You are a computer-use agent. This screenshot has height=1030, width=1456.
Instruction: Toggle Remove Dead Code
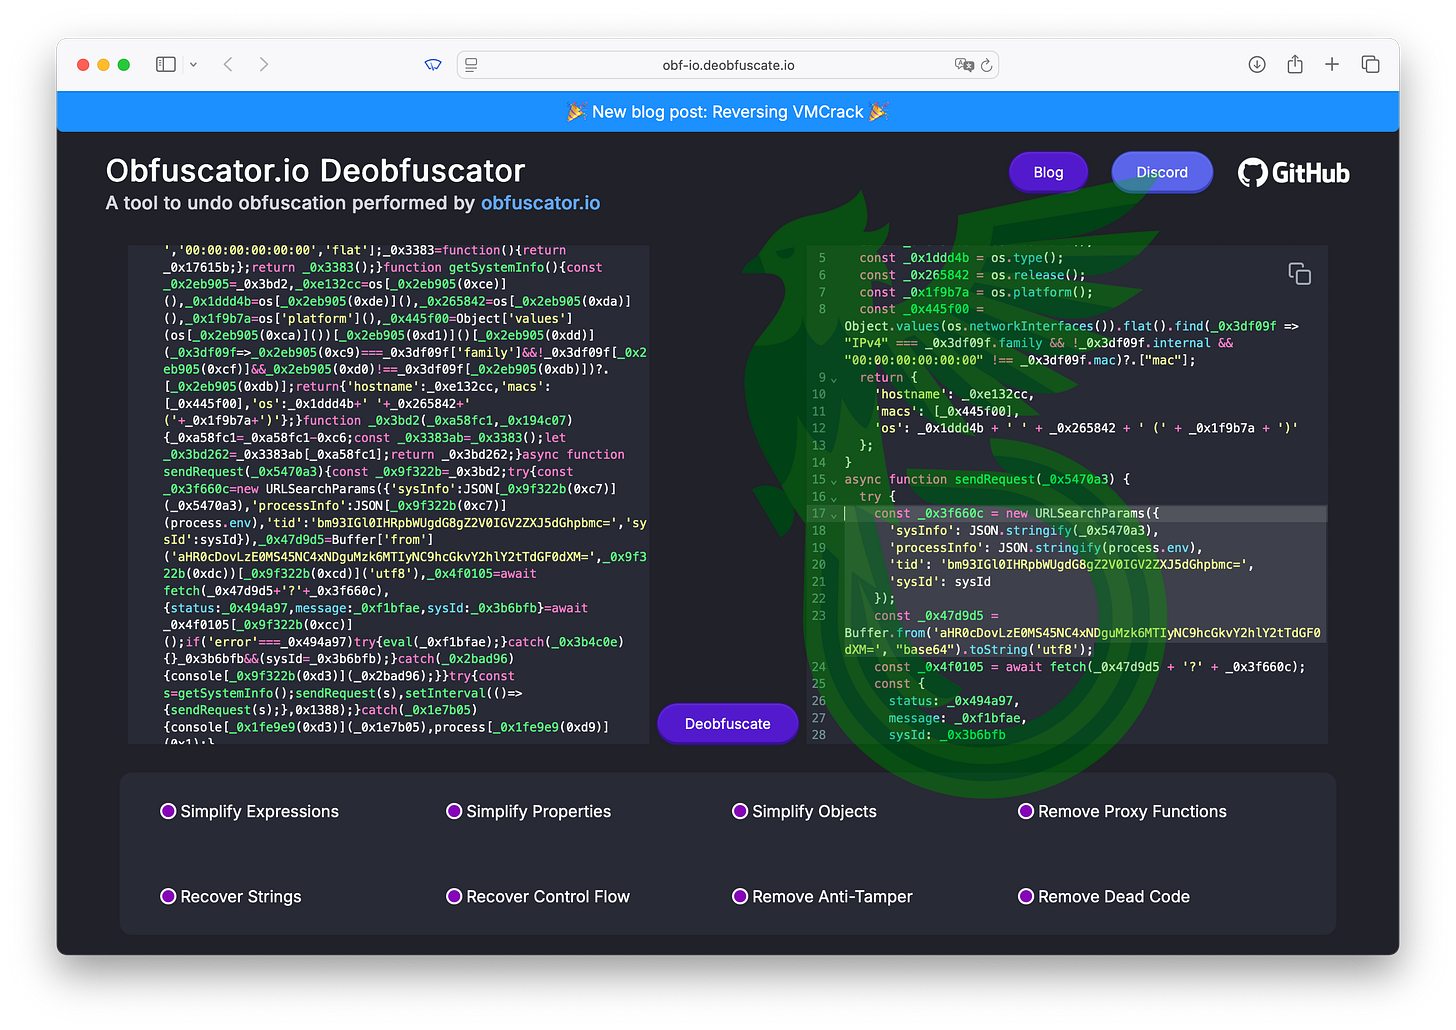[1026, 896]
